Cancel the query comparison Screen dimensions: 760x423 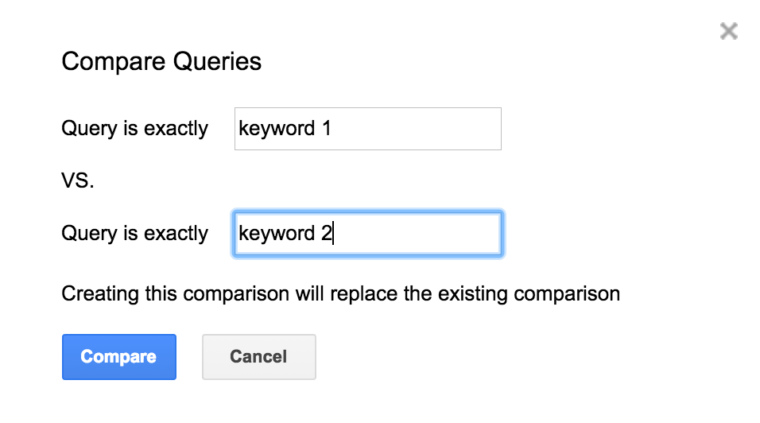(259, 357)
